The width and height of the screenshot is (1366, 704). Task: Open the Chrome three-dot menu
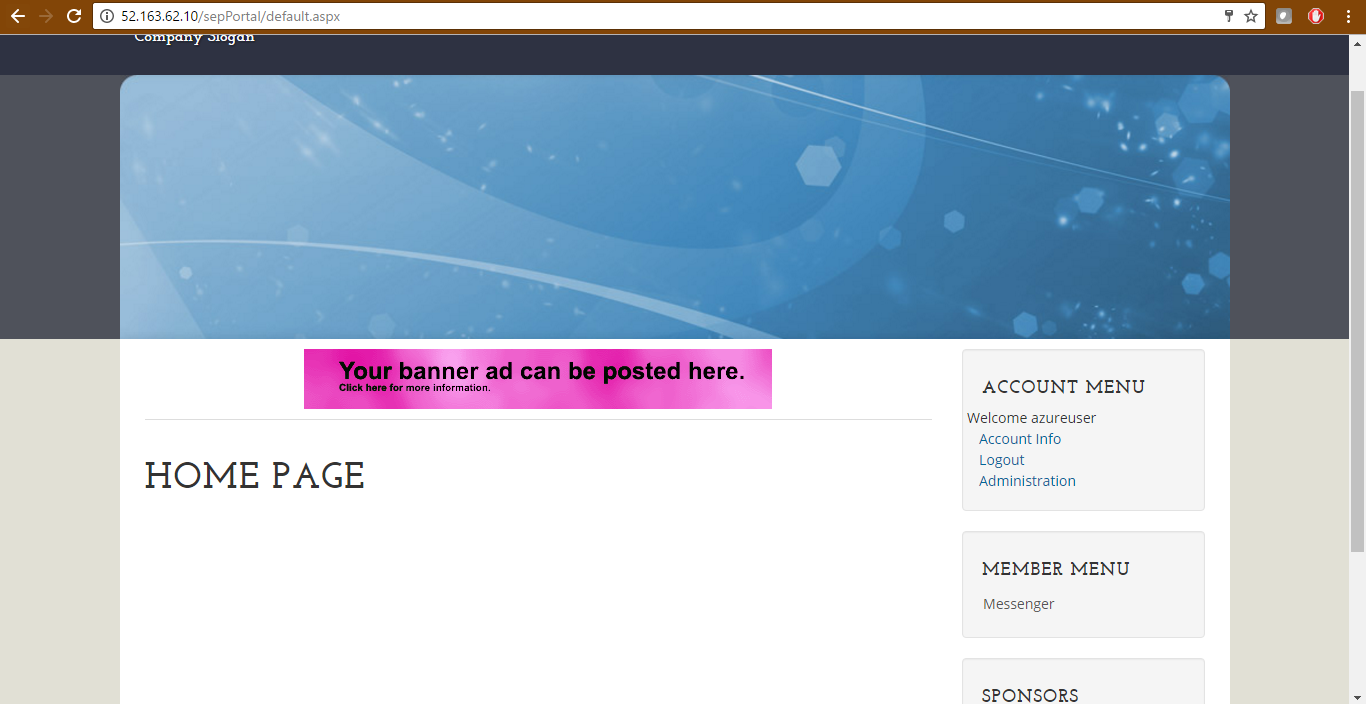tap(1348, 16)
